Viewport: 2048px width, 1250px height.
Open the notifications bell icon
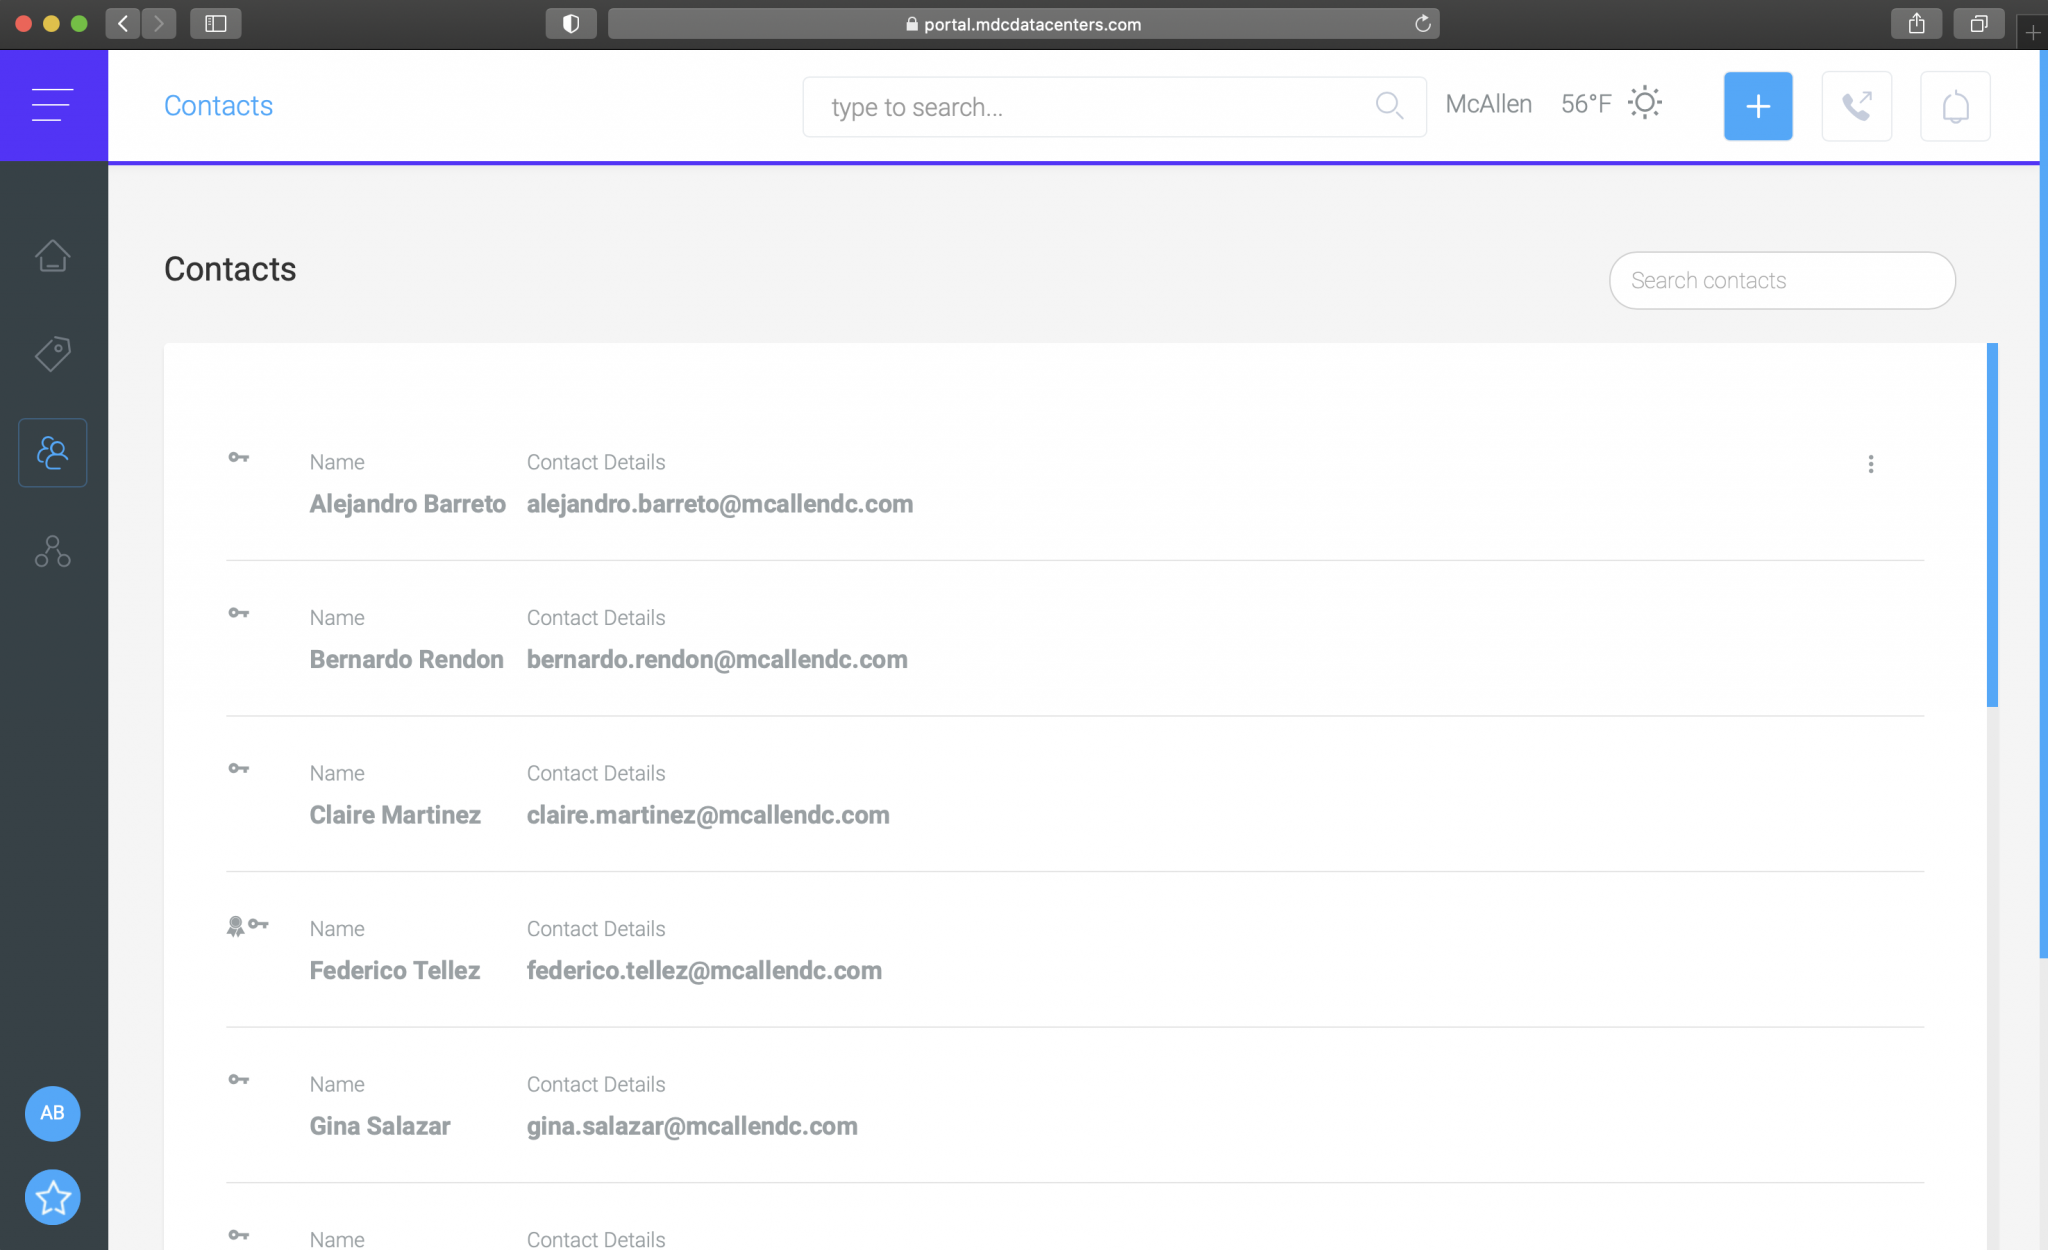coord(1954,106)
